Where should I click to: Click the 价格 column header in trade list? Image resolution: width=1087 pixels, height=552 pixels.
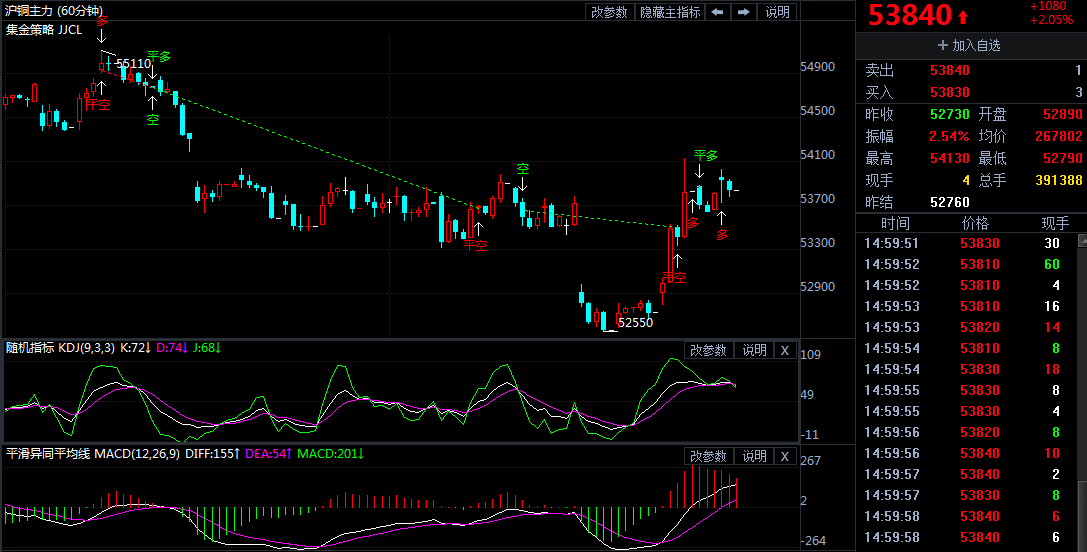974,223
